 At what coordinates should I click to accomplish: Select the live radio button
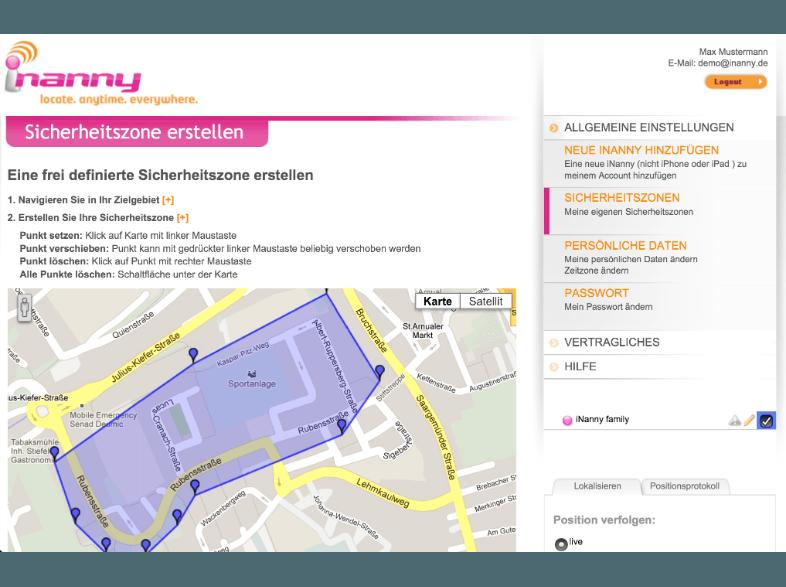tap(560, 544)
